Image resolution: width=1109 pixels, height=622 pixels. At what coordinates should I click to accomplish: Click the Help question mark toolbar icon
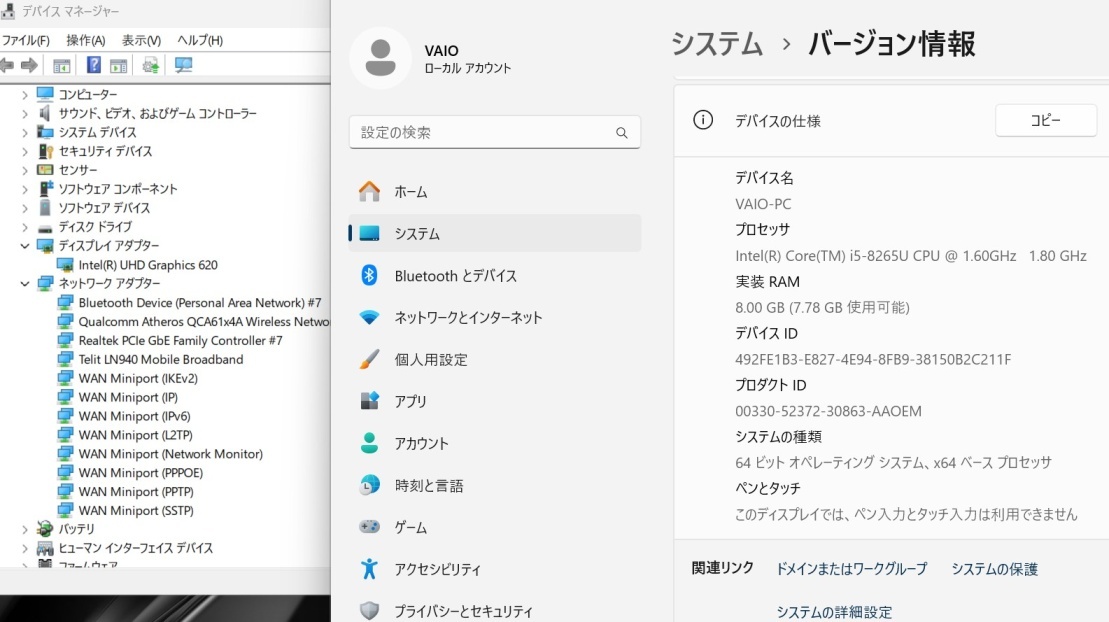click(93, 65)
